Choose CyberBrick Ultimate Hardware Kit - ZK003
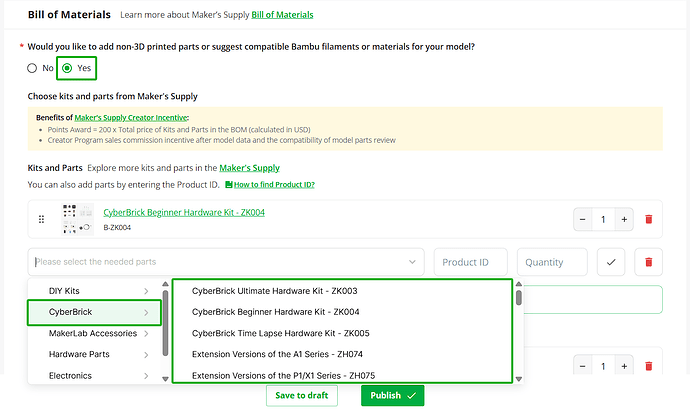 (x=274, y=291)
